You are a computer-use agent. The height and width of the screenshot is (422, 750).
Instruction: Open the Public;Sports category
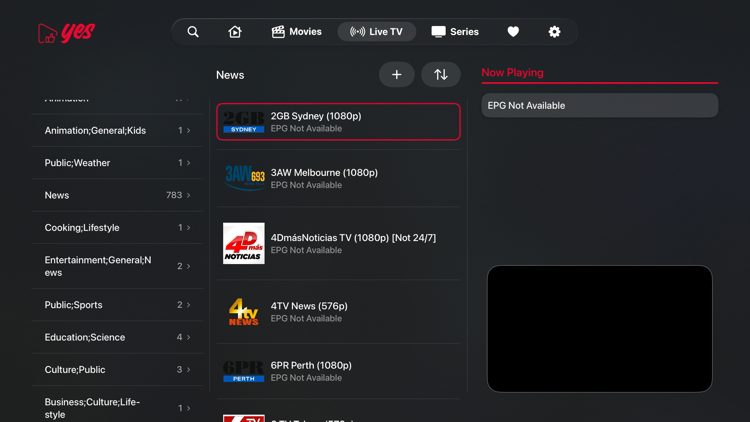[118, 305]
